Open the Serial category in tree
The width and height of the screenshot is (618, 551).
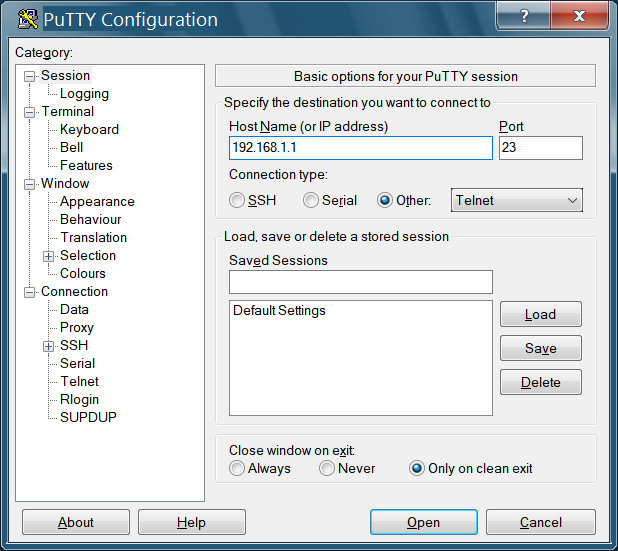[x=77, y=363]
